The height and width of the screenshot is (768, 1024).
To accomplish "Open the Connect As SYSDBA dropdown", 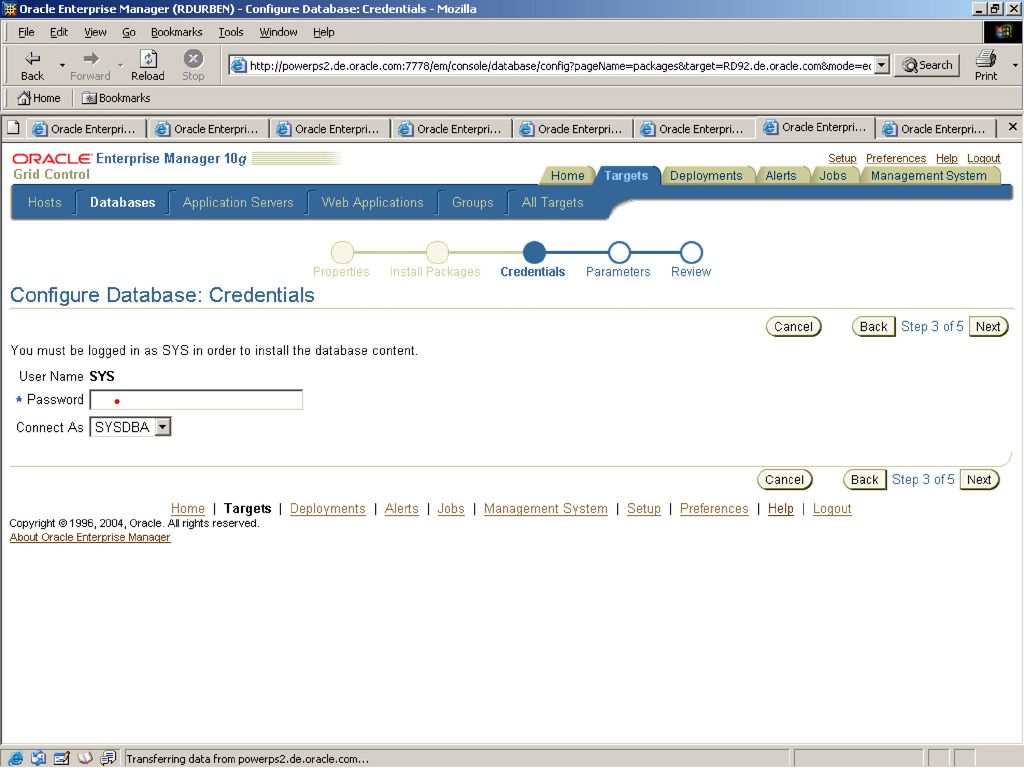I will click(163, 427).
